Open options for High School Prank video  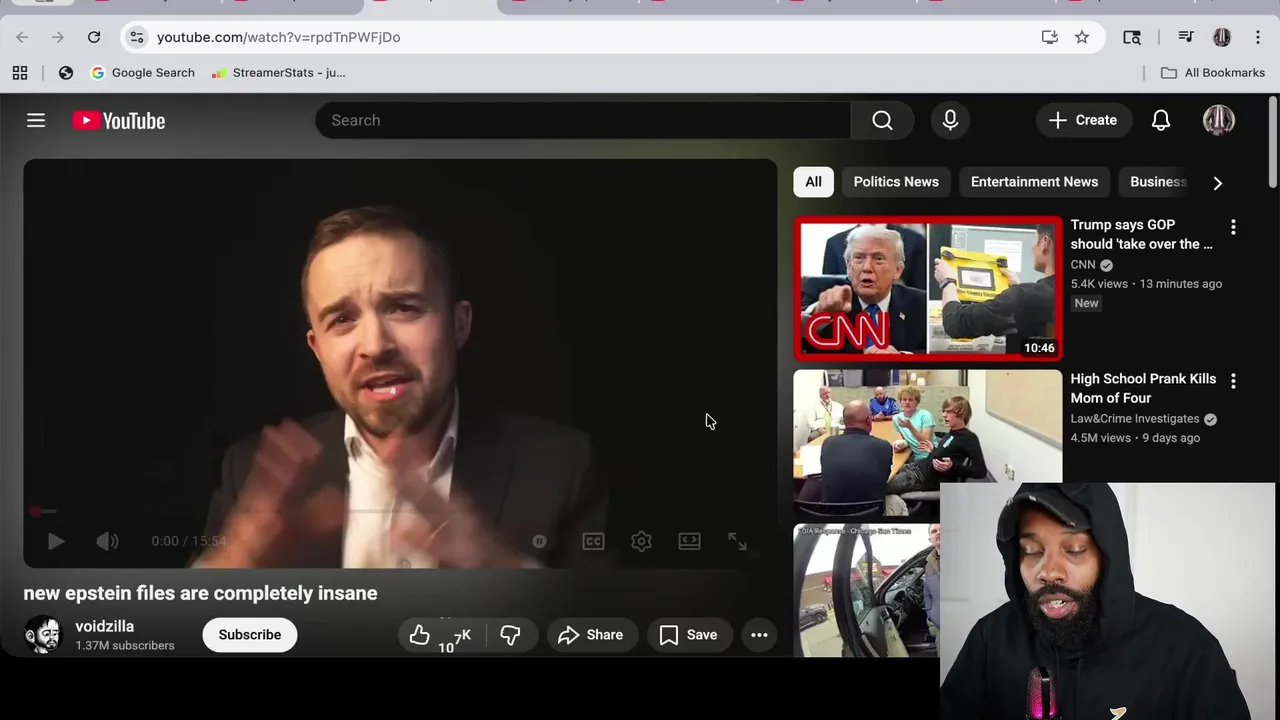(1233, 381)
